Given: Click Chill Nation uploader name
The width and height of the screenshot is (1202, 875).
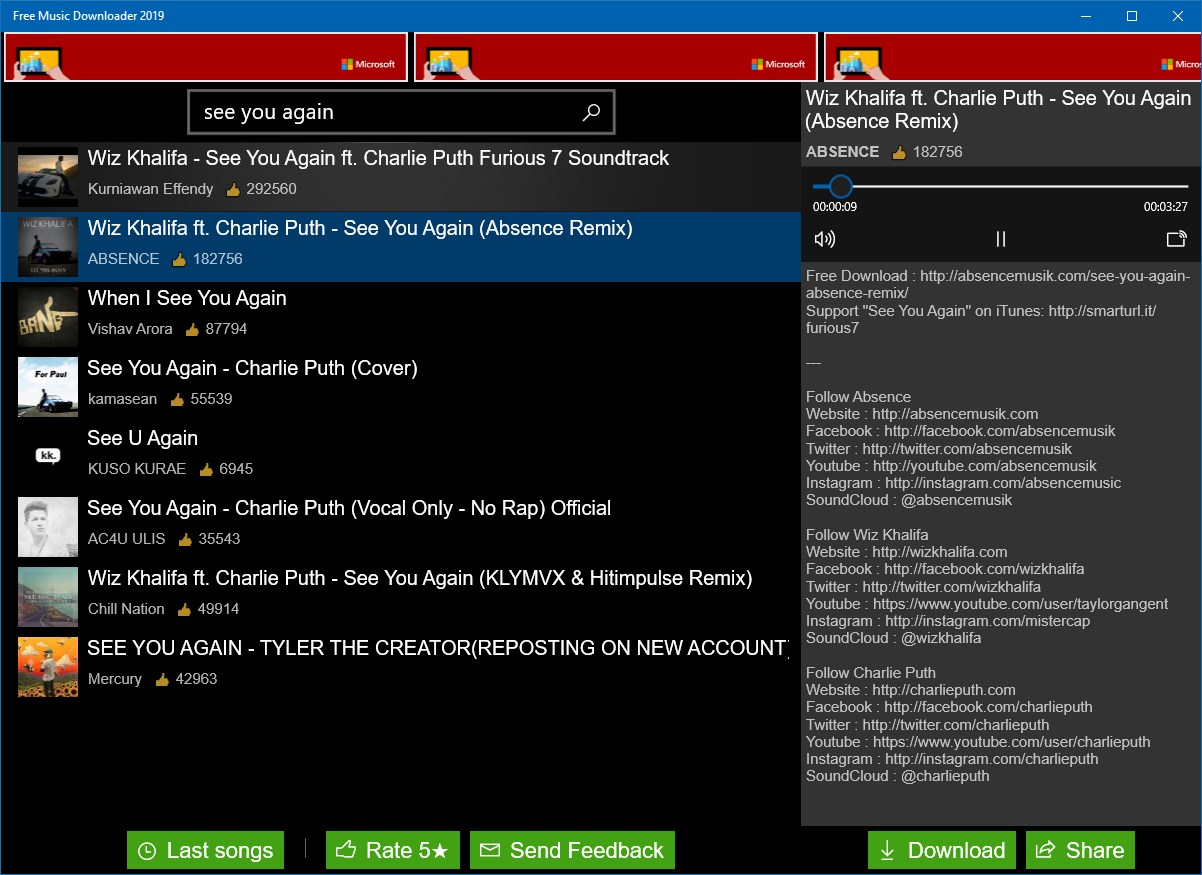Looking at the screenshot, I should [126, 609].
